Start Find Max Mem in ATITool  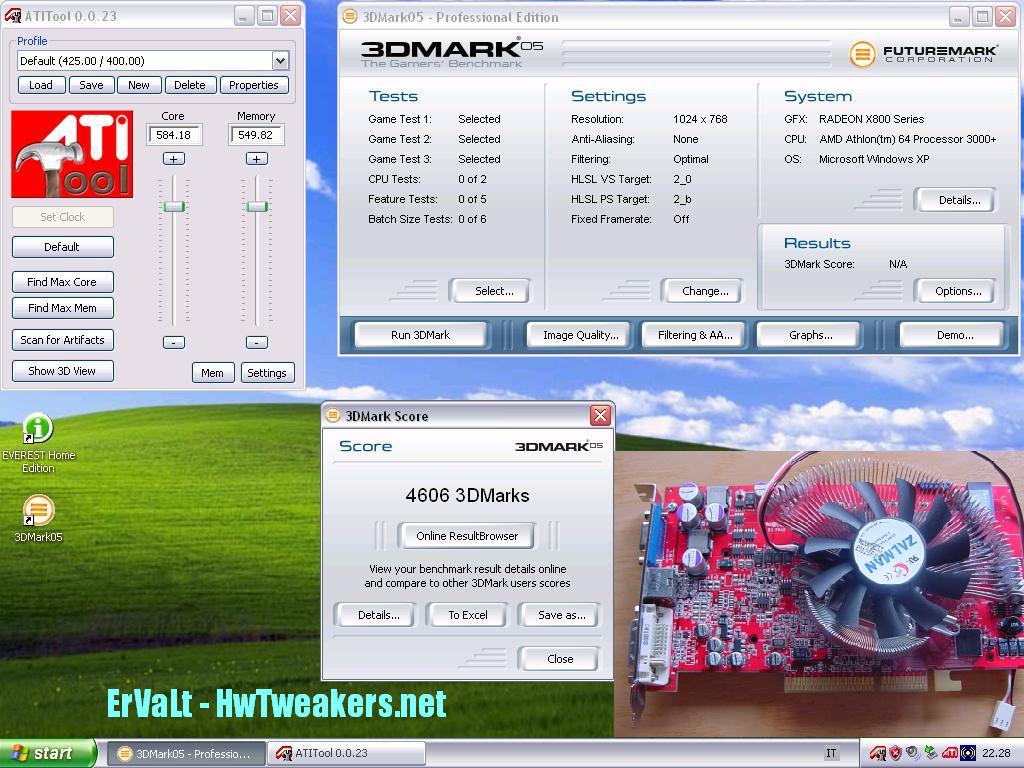[62, 308]
